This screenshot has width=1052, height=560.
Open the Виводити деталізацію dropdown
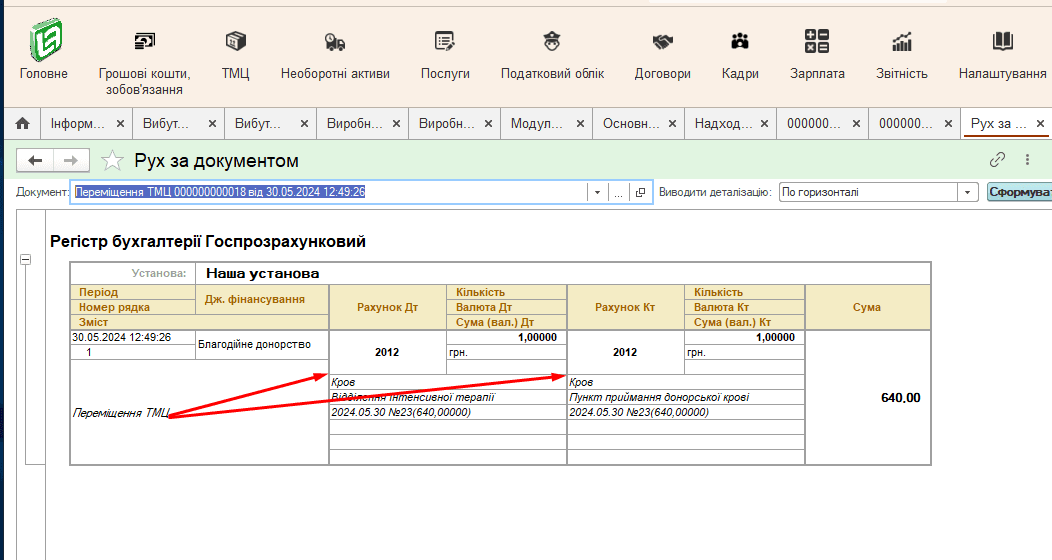click(967, 193)
